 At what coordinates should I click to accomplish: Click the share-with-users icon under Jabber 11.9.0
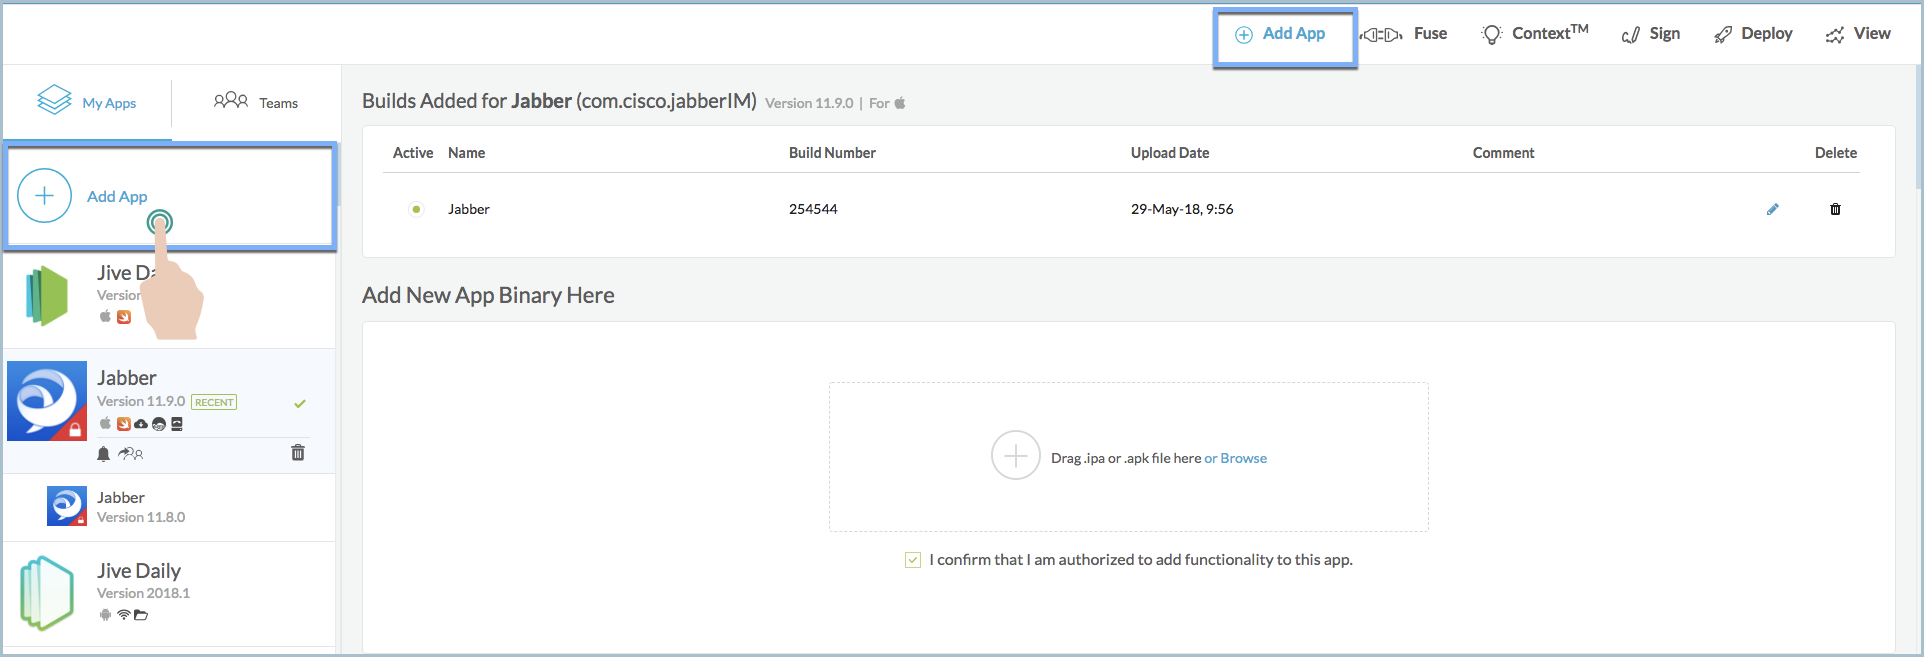click(x=131, y=454)
